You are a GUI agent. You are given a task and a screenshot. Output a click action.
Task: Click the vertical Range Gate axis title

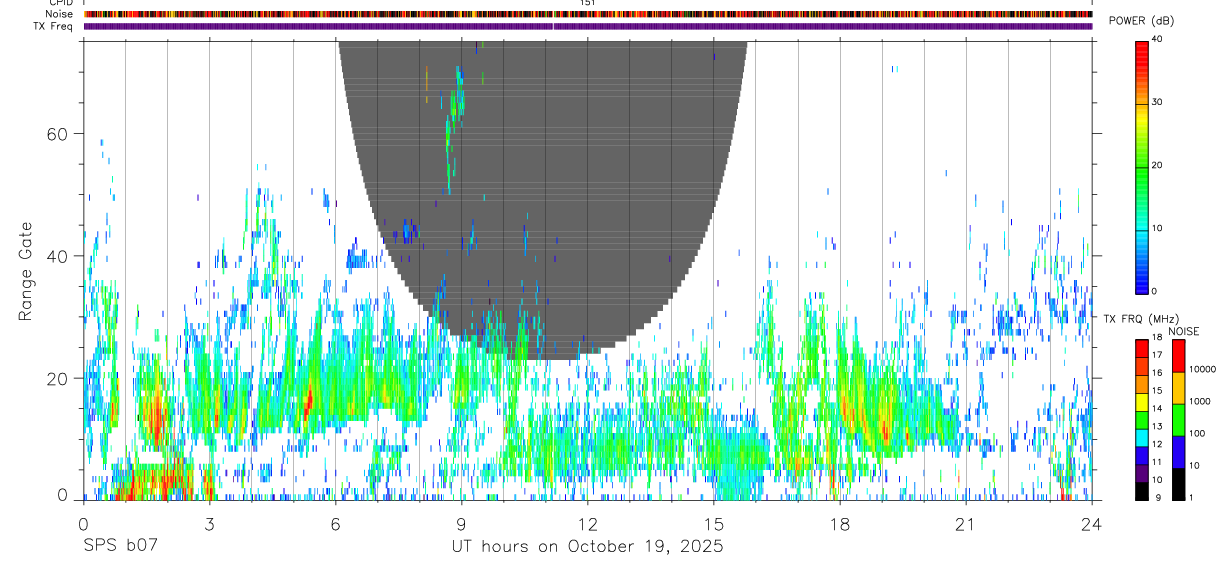tap(25, 273)
